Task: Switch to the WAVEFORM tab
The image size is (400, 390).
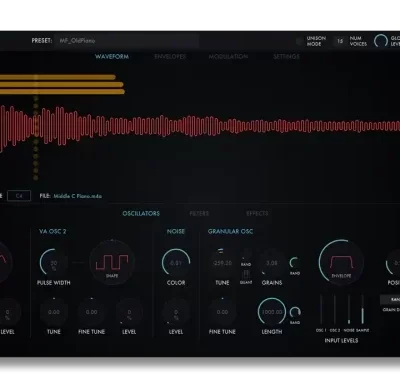Action: [112, 56]
